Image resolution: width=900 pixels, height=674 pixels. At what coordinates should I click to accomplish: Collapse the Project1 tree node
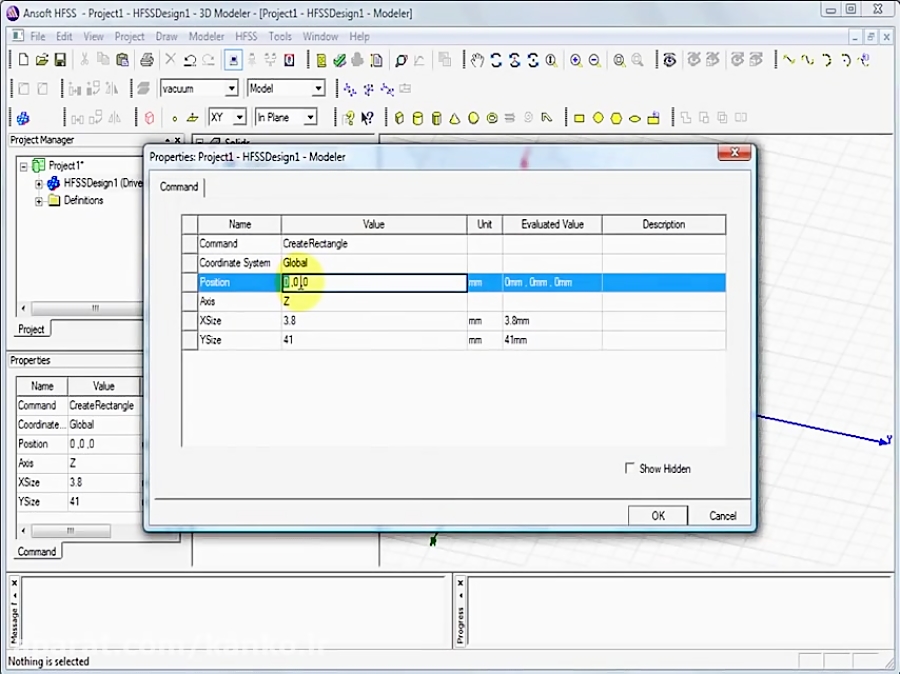coord(23,165)
